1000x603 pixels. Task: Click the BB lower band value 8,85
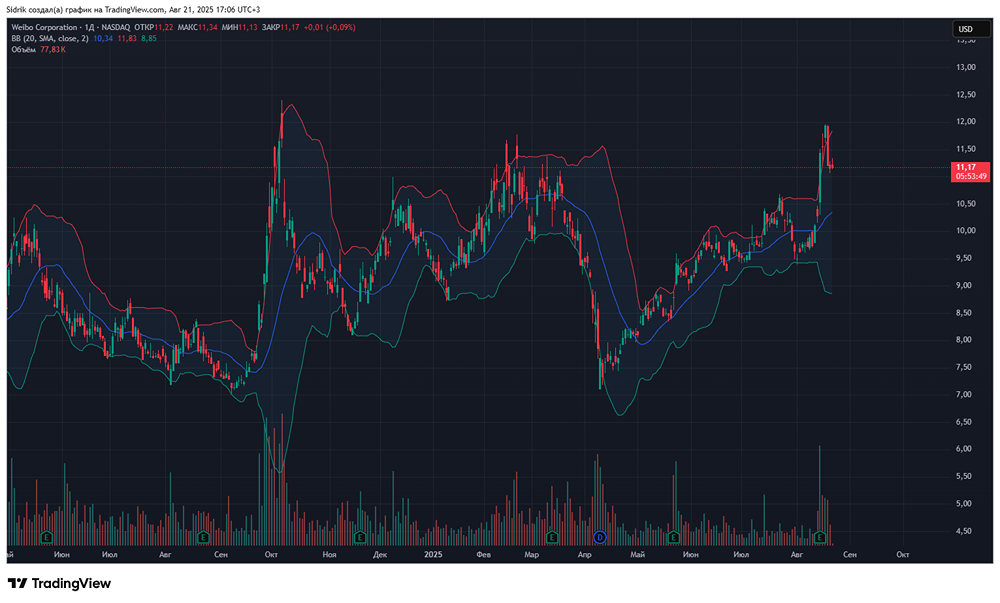click(149, 38)
